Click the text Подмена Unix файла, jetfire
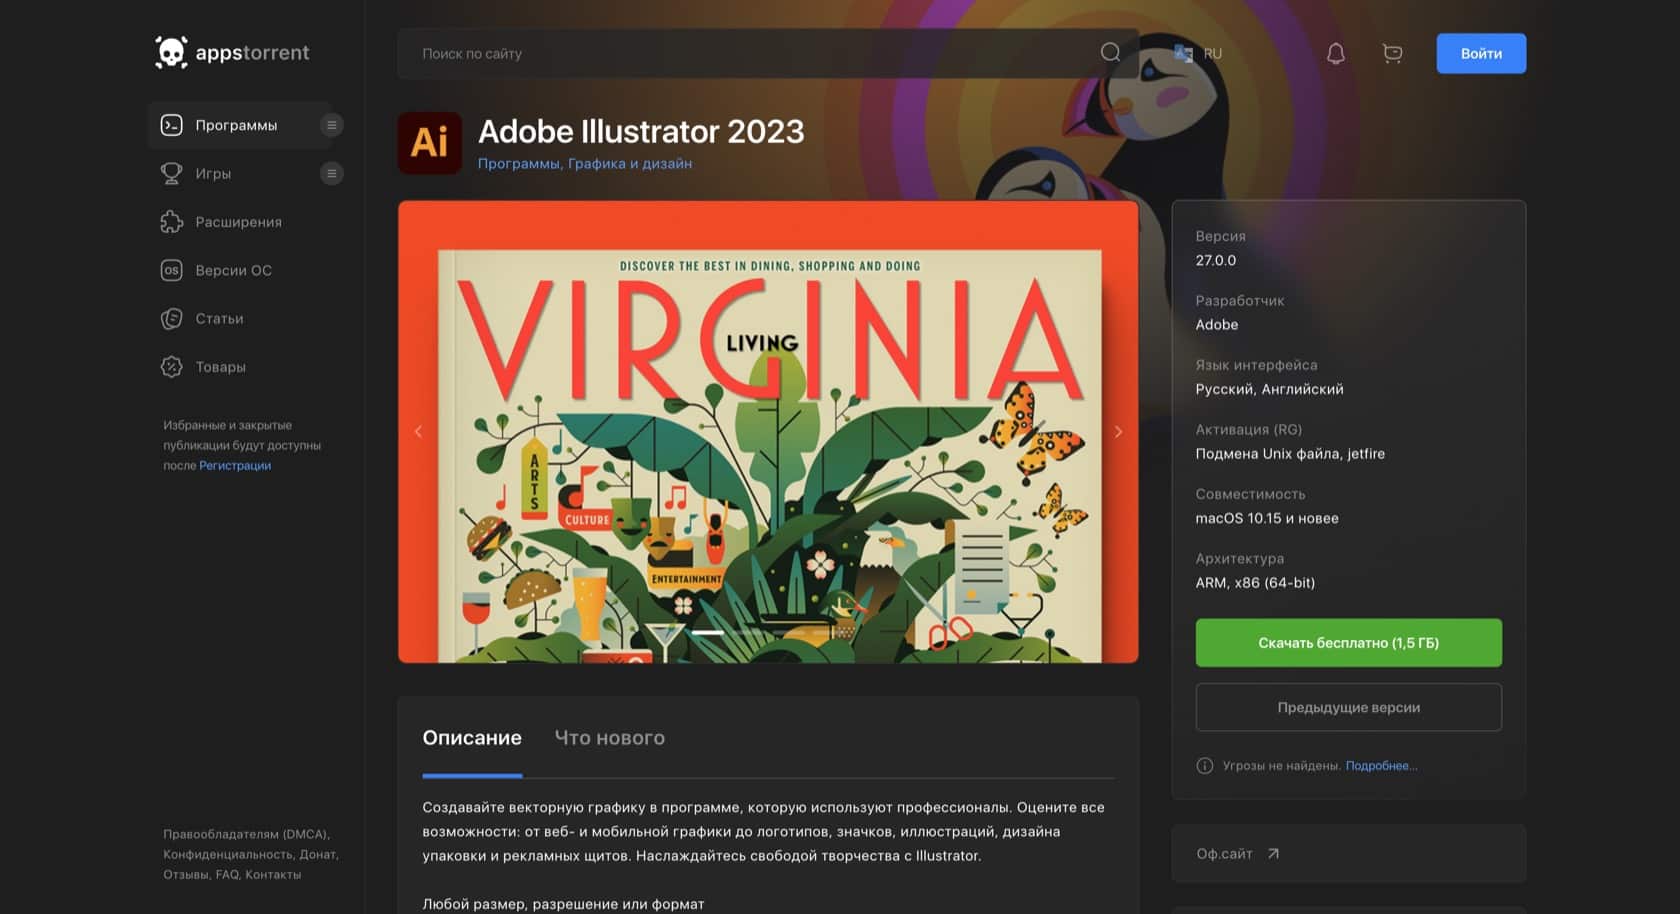The width and height of the screenshot is (1680, 914). pyautogui.click(x=1290, y=453)
